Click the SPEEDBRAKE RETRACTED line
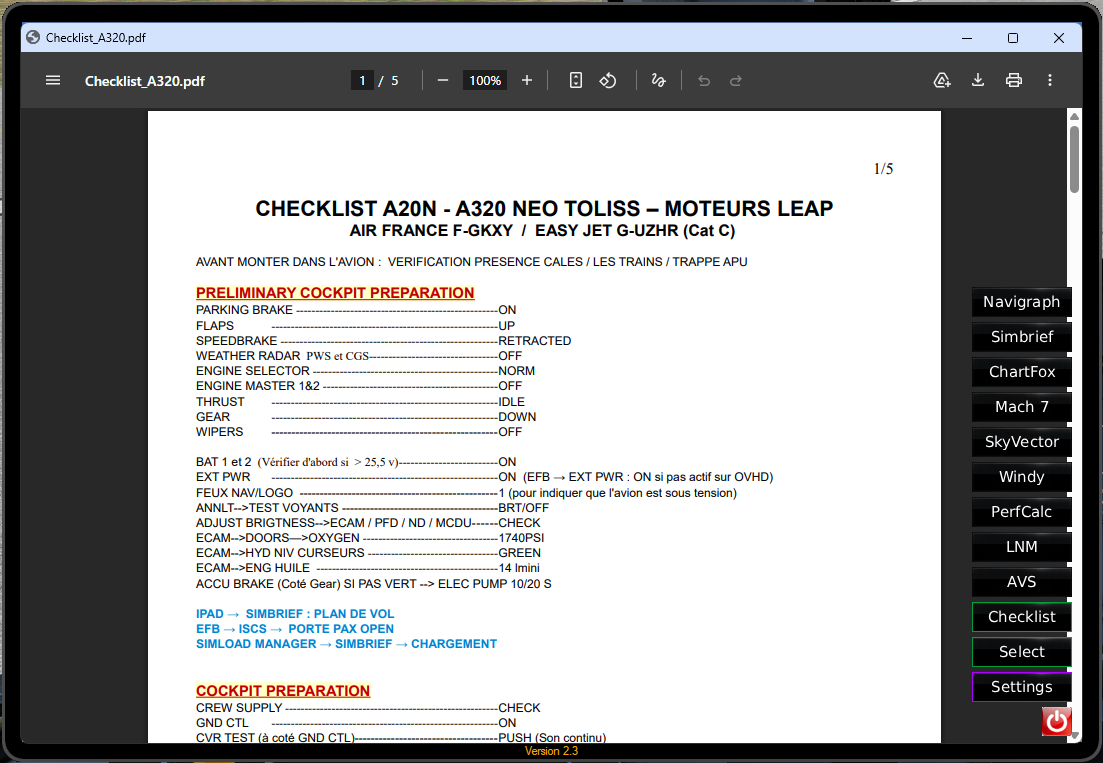 [383, 341]
